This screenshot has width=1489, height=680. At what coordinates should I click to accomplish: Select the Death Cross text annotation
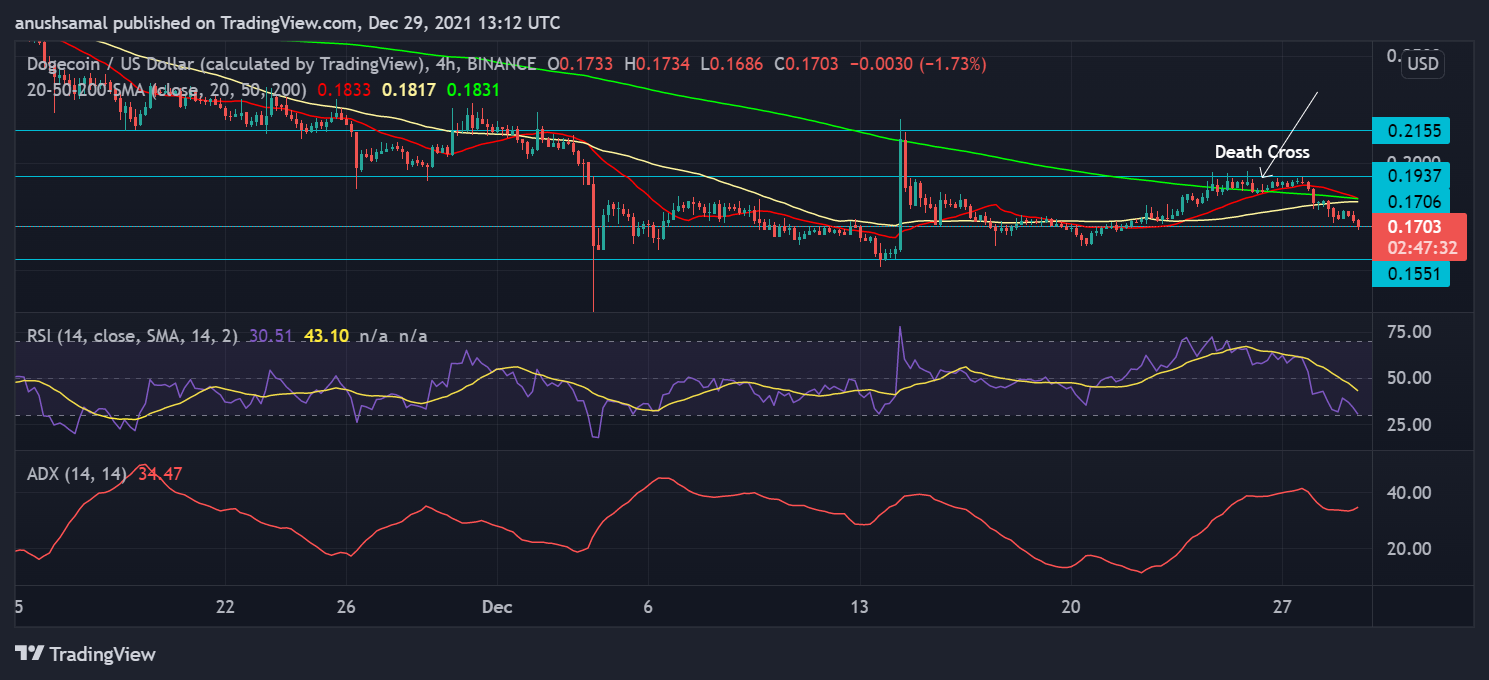click(x=1261, y=152)
